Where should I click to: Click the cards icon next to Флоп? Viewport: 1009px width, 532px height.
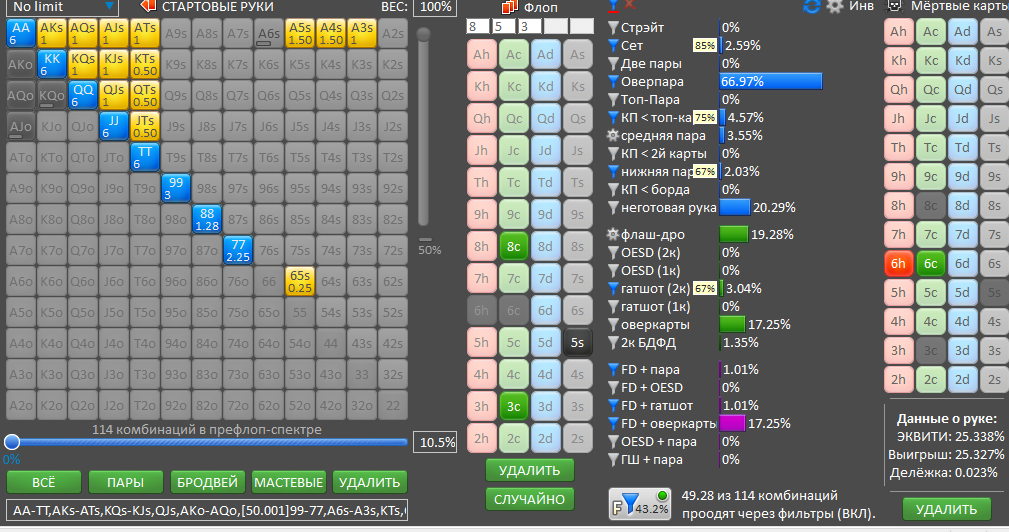[x=510, y=7]
